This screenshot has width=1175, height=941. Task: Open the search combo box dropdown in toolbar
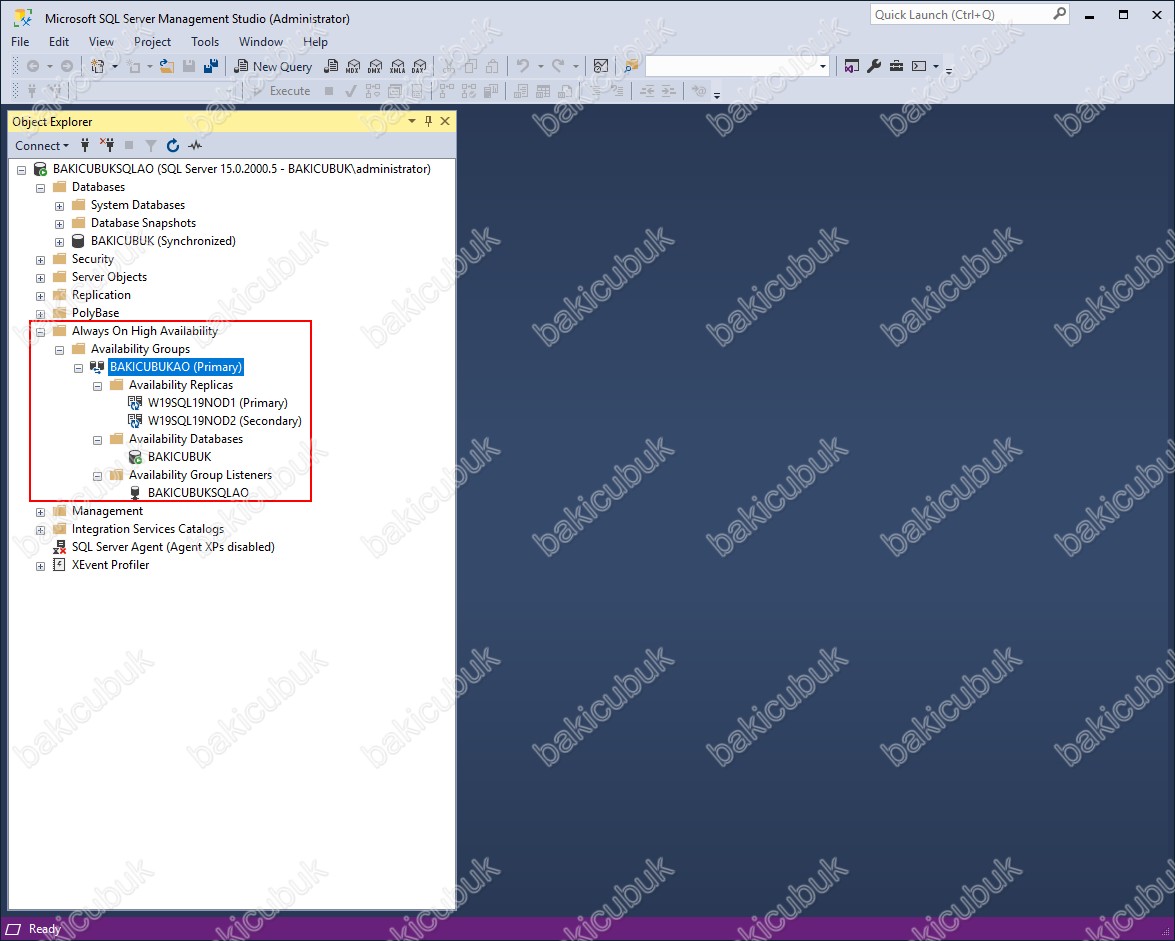coord(822,67)
